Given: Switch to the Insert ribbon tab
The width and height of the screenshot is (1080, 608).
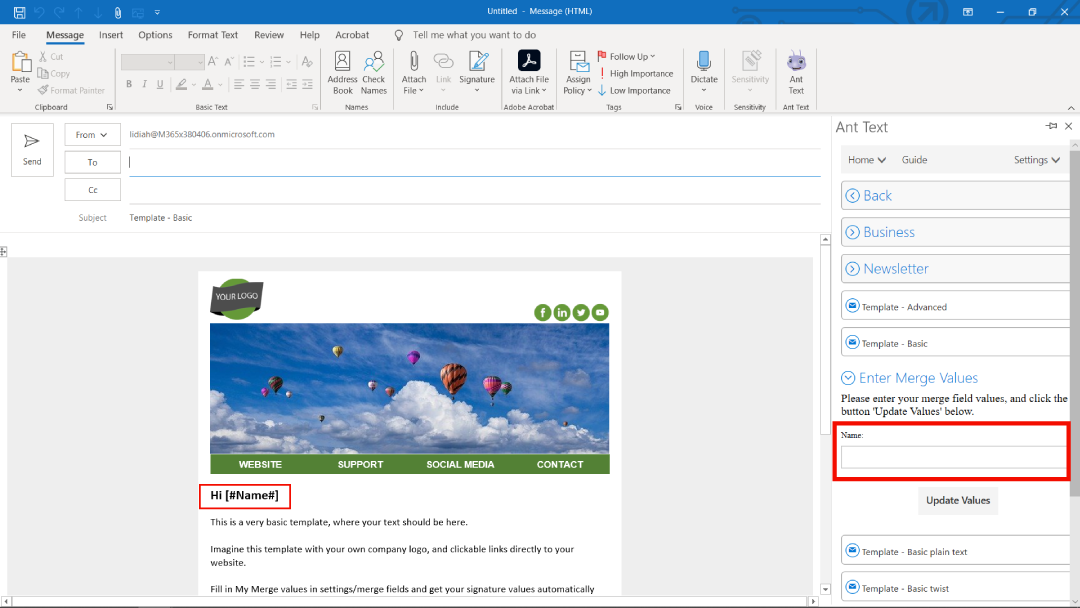Looking at the screenshot, I should pos(111,35).
